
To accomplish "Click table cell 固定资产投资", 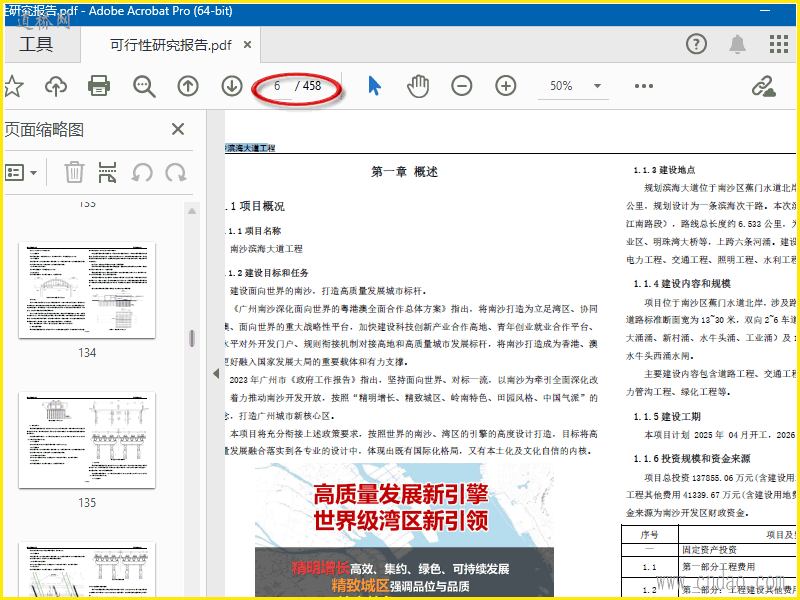I will tap(709, 550).
